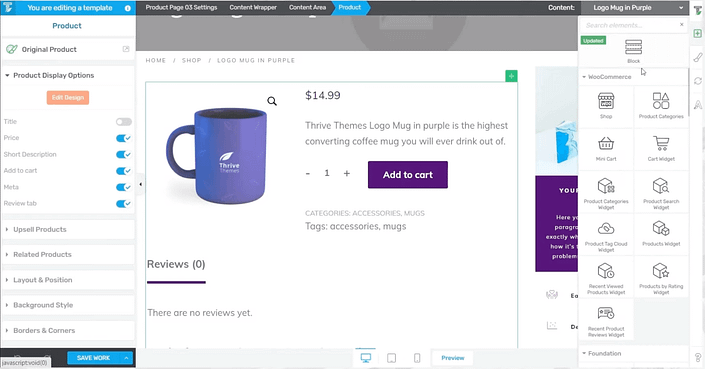Turn off Add to cart toggle
The width and height of the screenshot is (705, 369).
click(123, 171)
